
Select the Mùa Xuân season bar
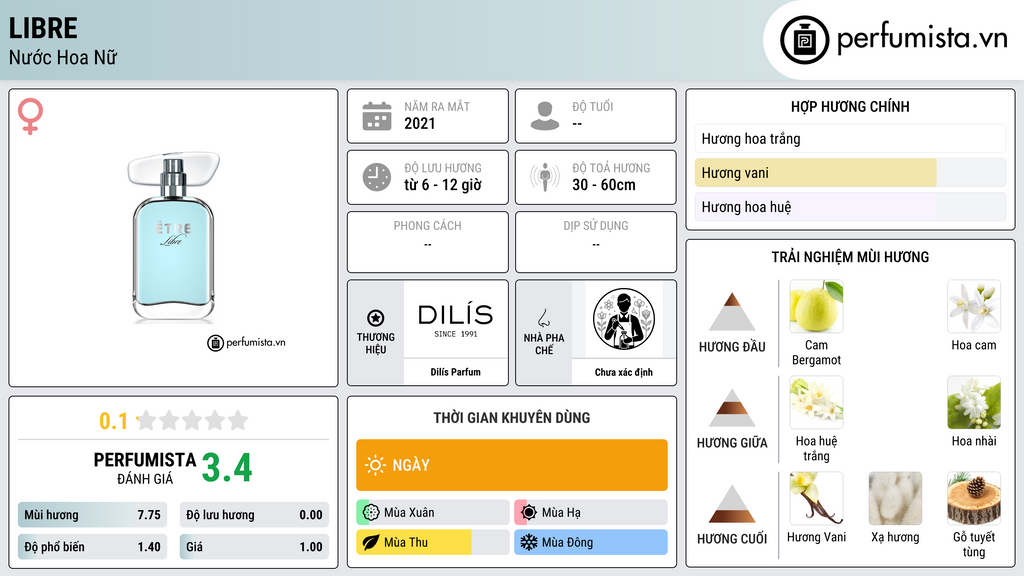(433, 513)
